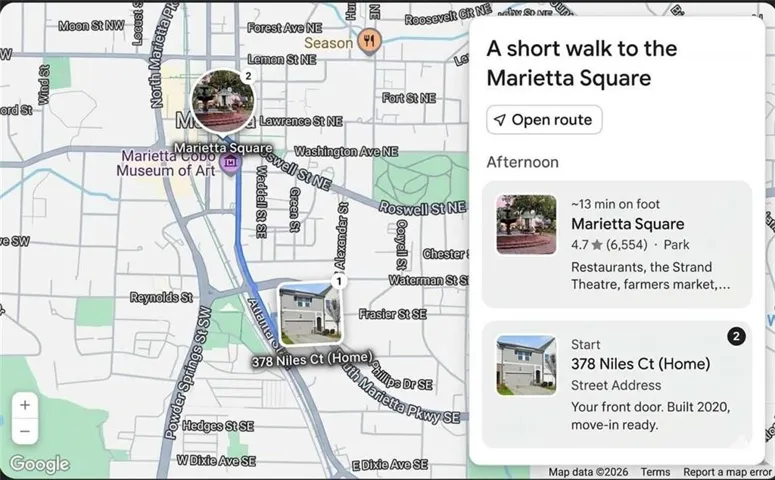Open the Marietta Square card thumbnail
775x480 pixels.
[526, 224]
